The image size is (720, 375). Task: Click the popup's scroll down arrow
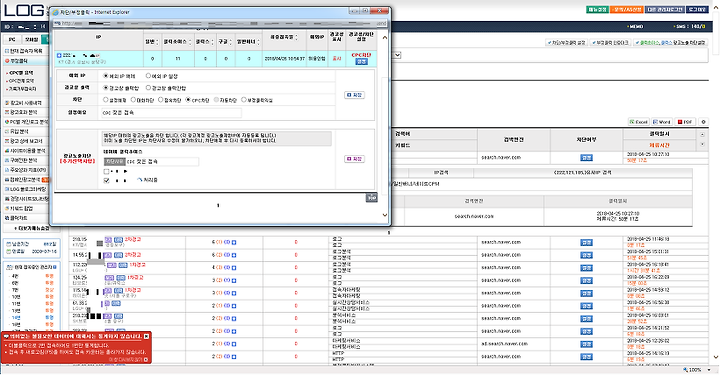pyautogui.click(x=385, y=215)
